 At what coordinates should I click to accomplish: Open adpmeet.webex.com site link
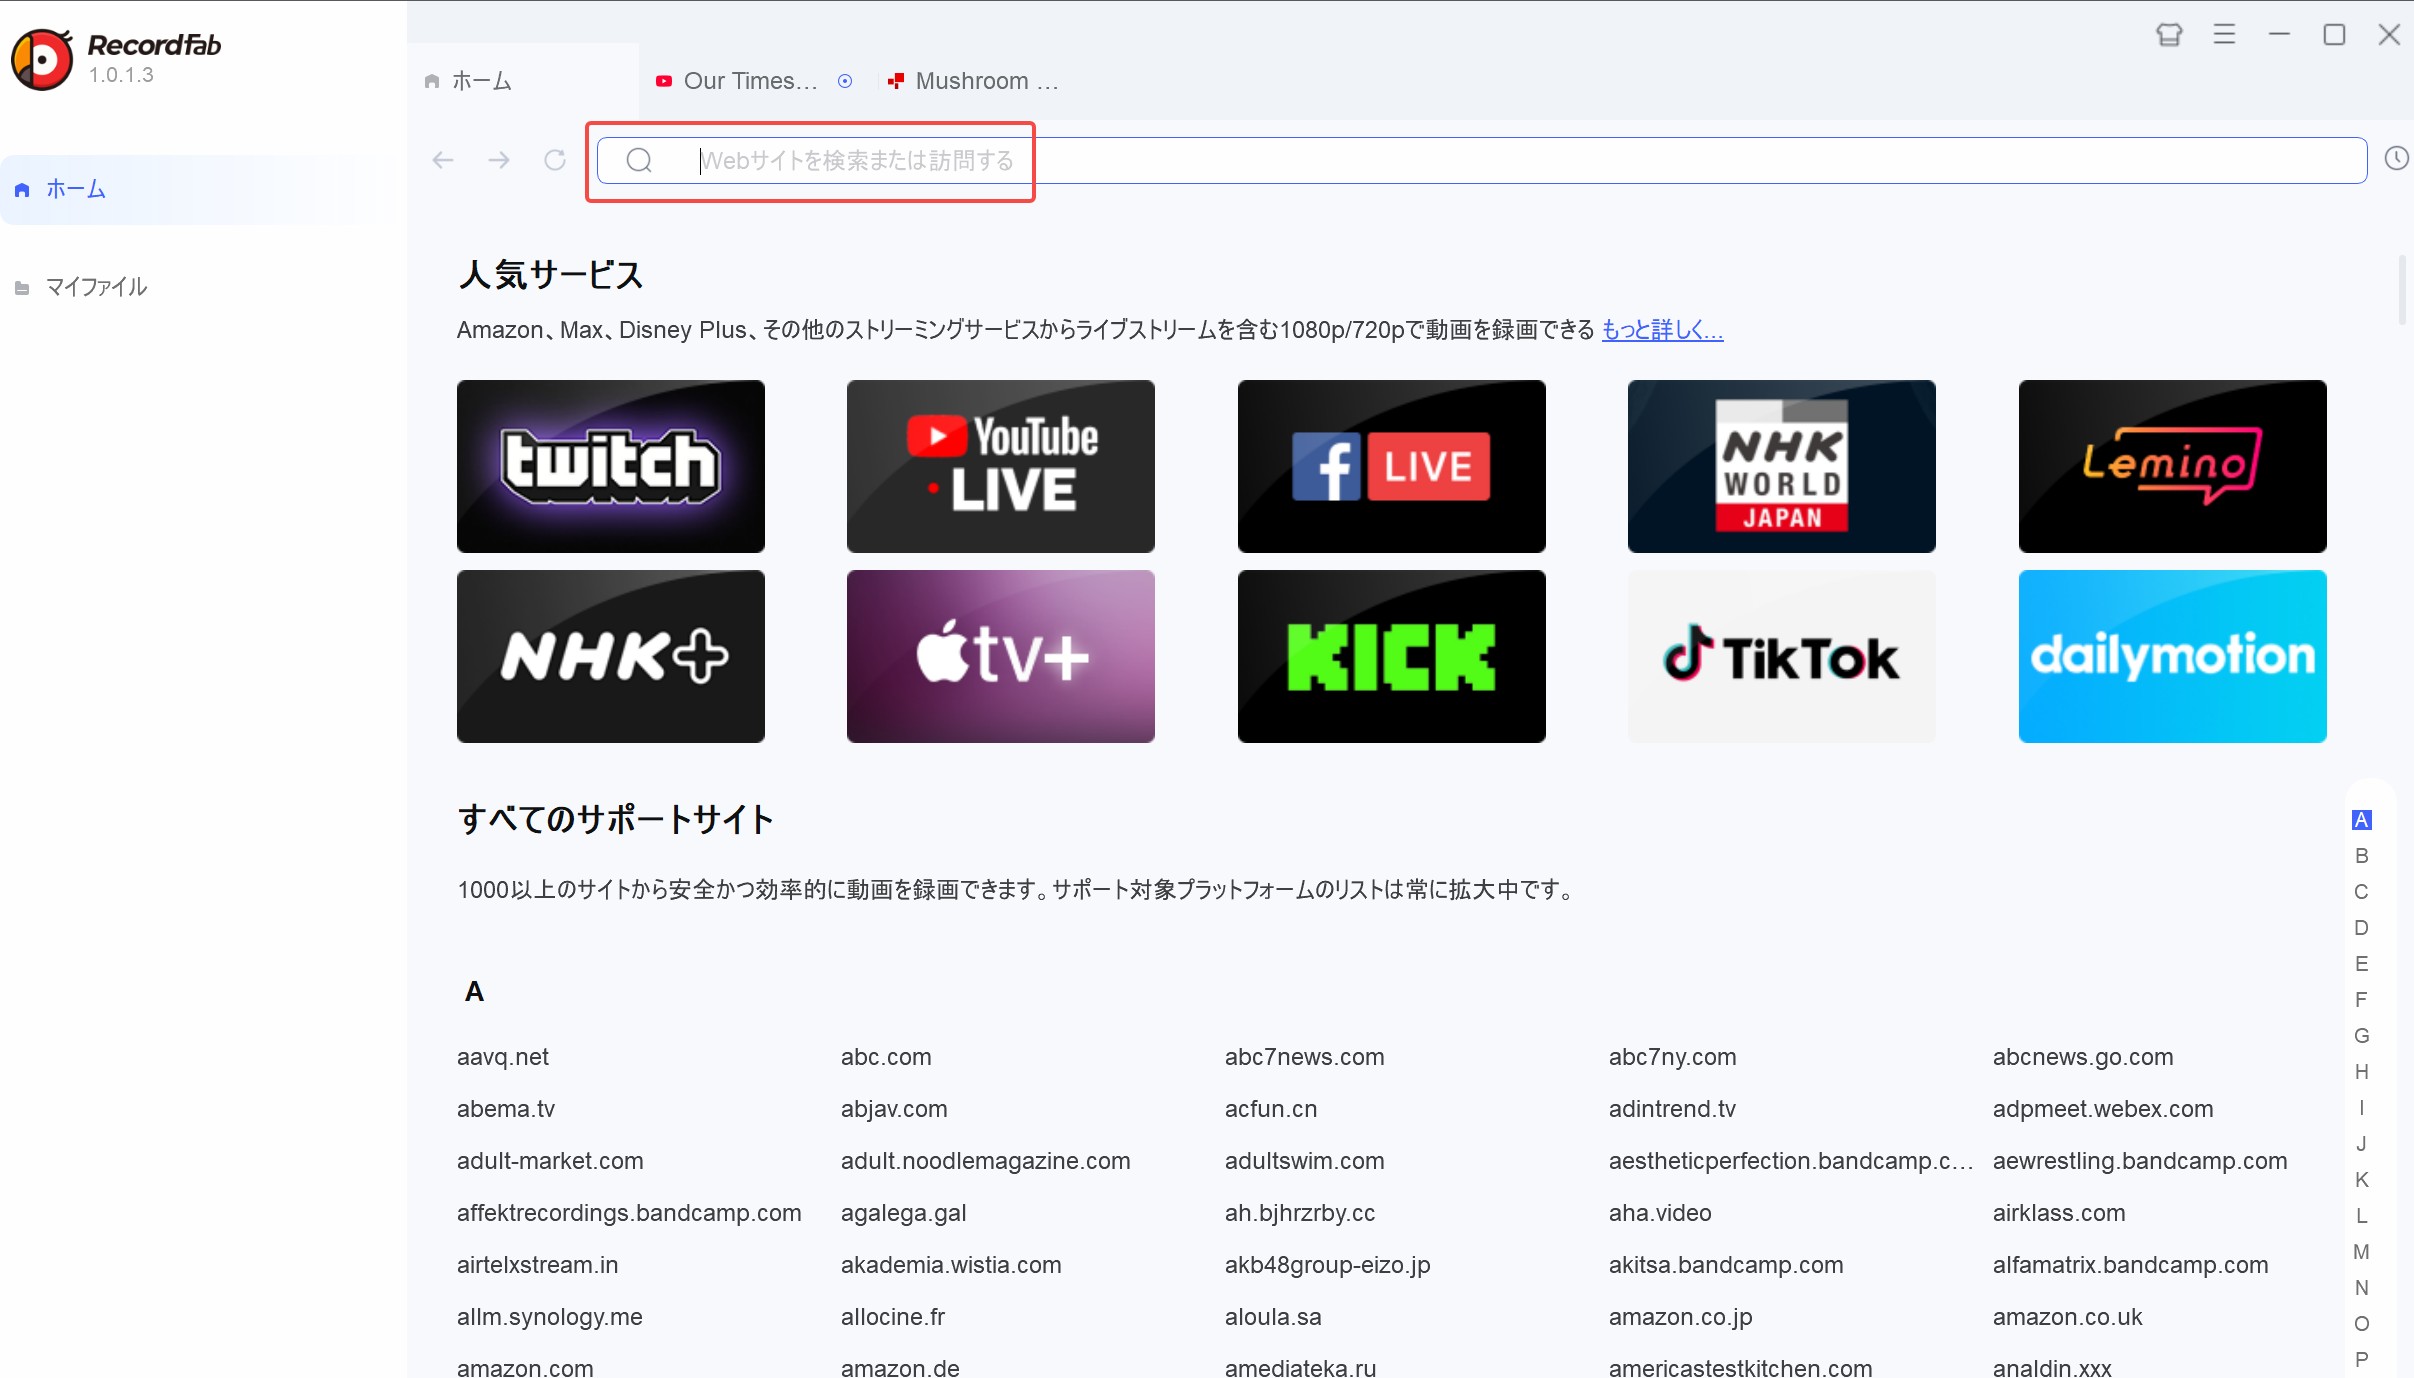[2103, 1109]
